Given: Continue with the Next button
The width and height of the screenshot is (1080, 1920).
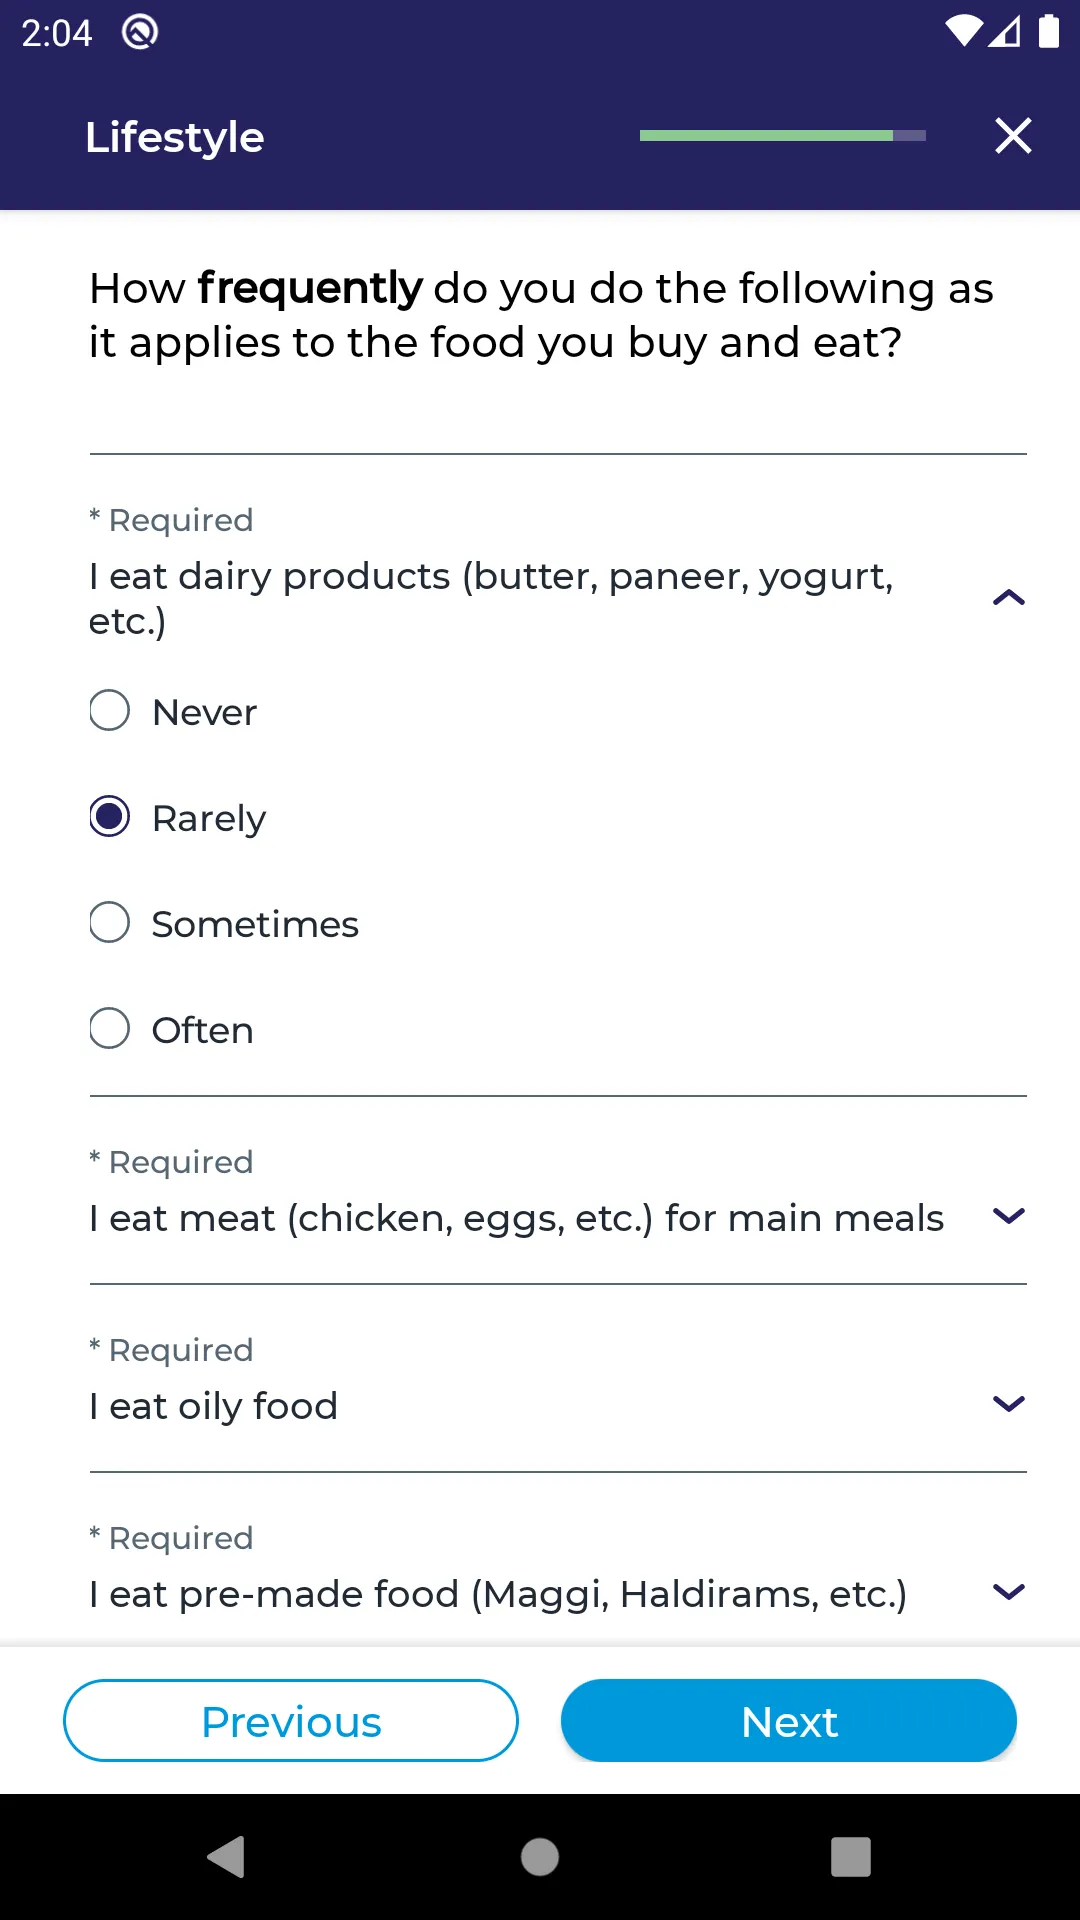Looking at the screenshot, I should (x=789, y=1721).
